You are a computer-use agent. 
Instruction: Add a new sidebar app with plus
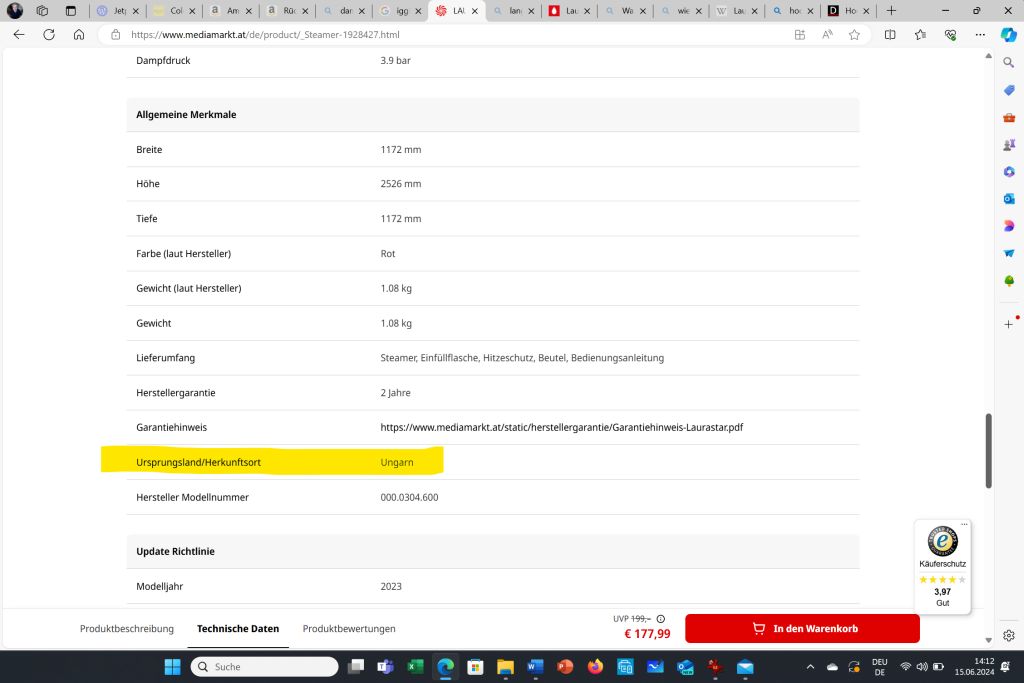tap(1008, 324)
